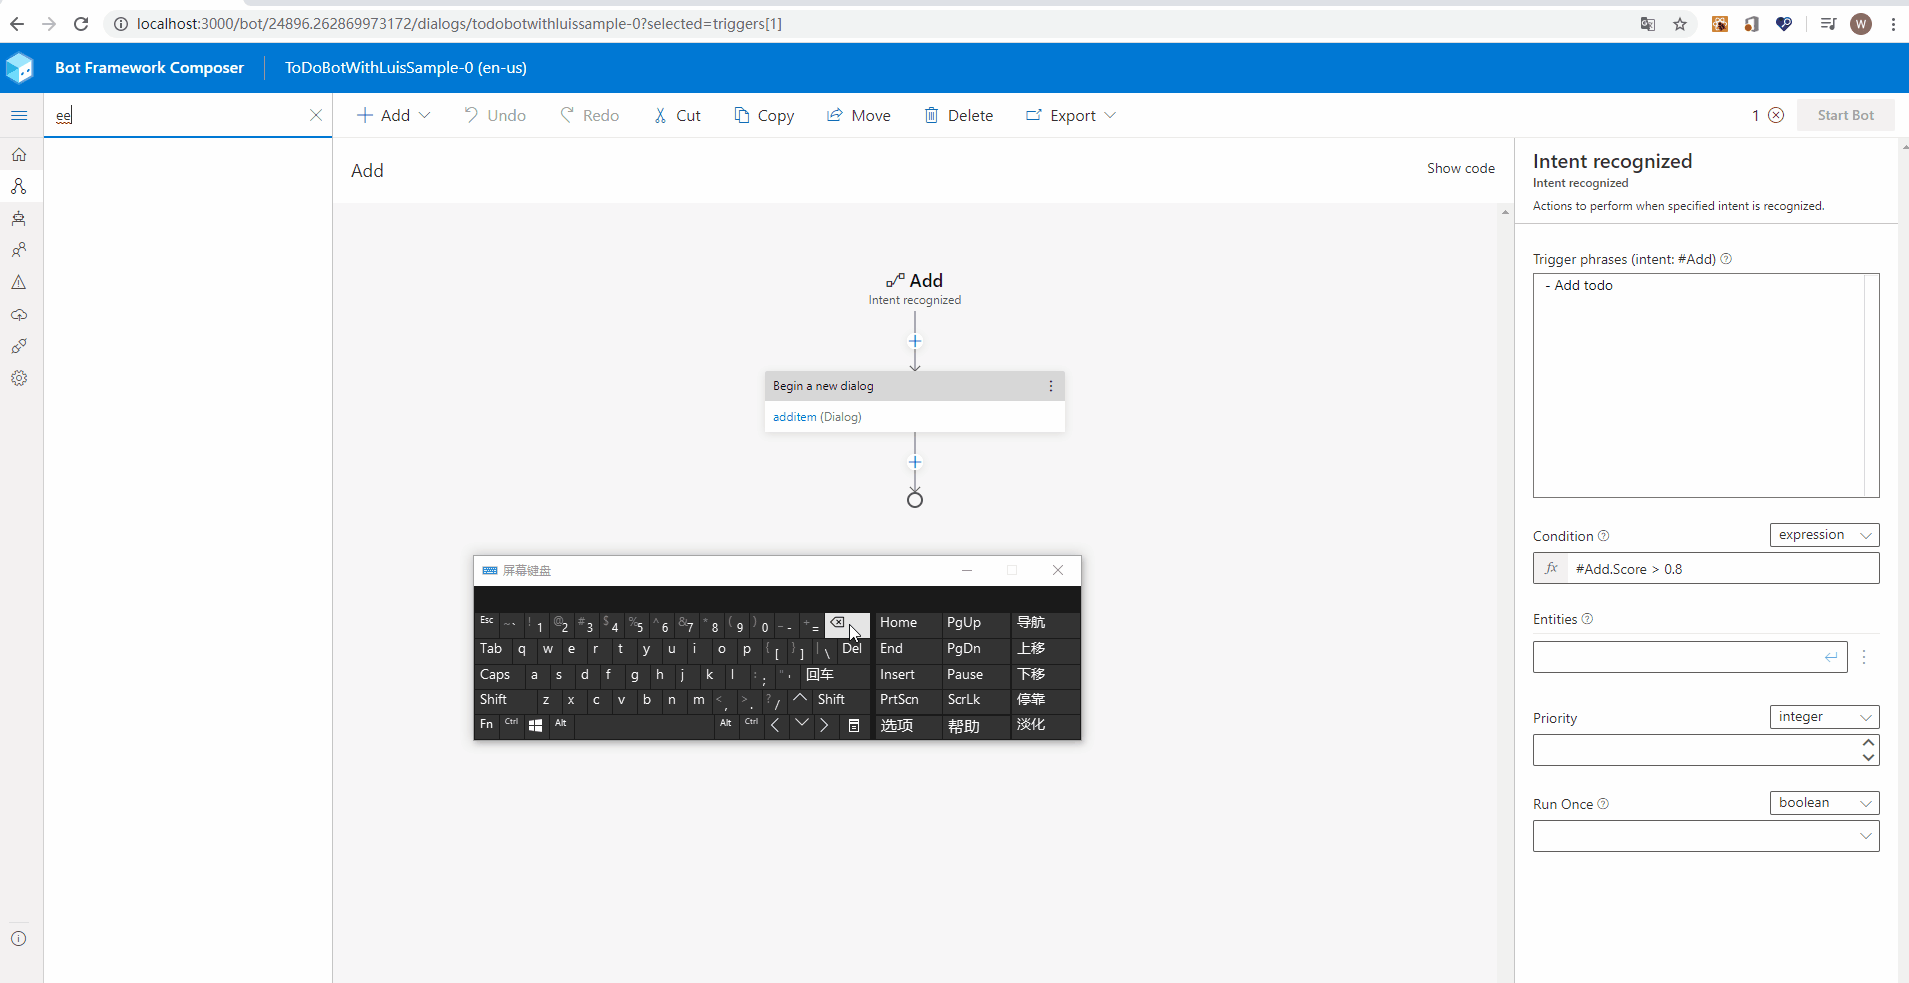This screenshot has width=1909, height=983.
Task: Click the Windows key on on-screen keyboard
Action: tap(536, 725)
